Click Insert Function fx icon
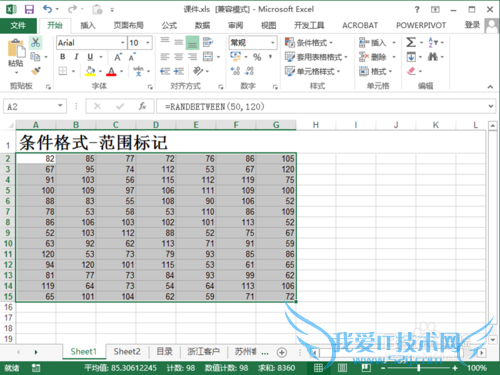Screen dimensions: 500x375 pos(142,106)
